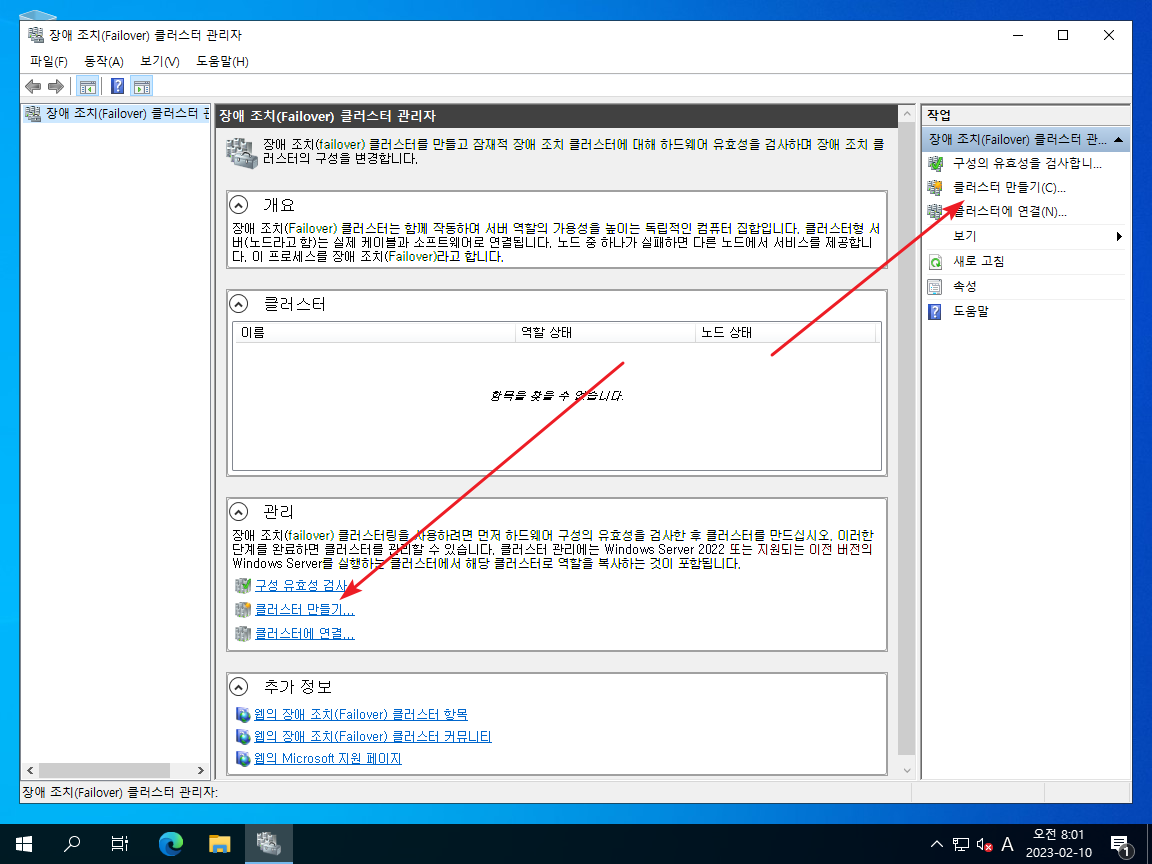Click the muted volume tray icon

[984, 845]
